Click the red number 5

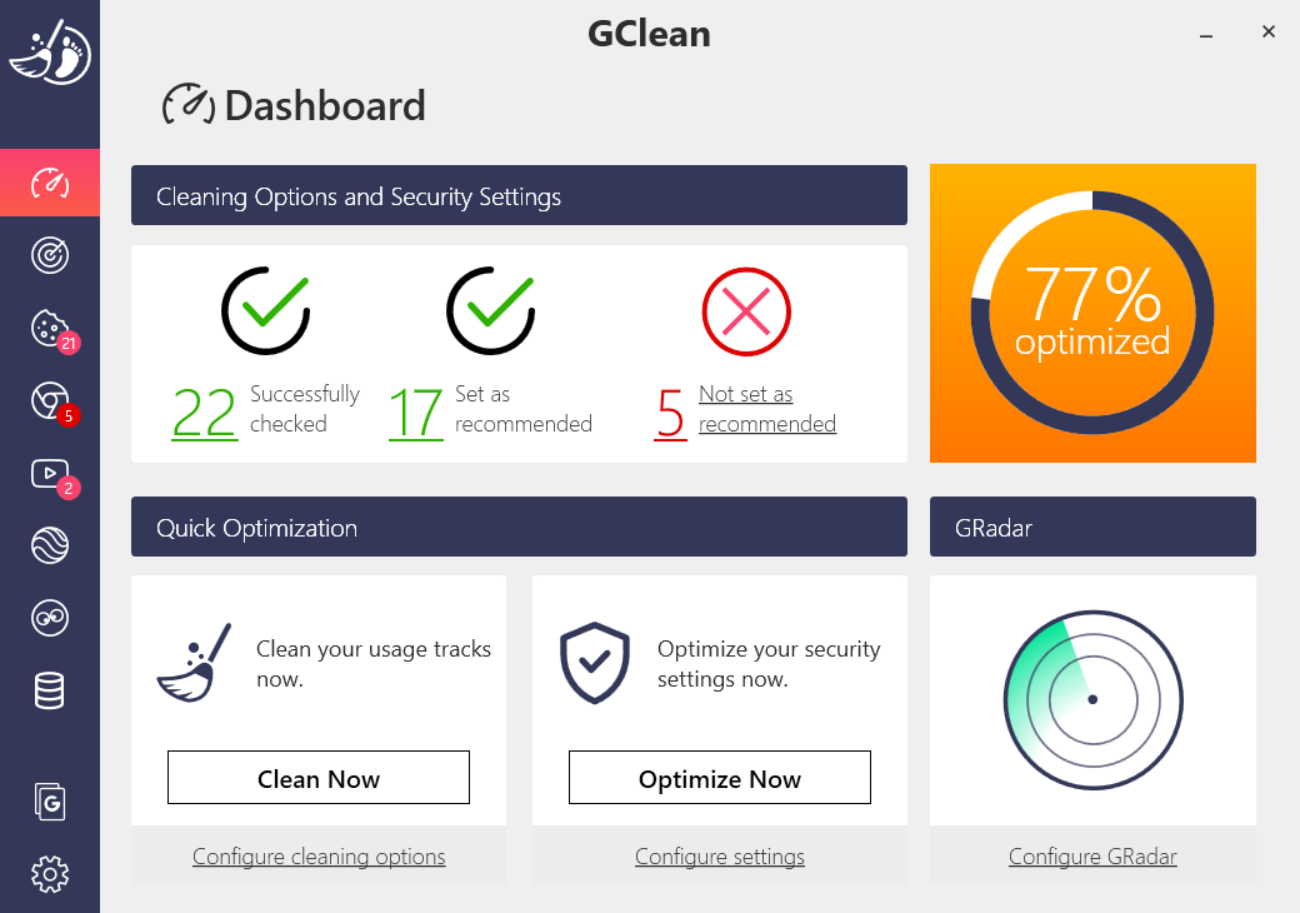pyautogui.click(x=671, y=413)
